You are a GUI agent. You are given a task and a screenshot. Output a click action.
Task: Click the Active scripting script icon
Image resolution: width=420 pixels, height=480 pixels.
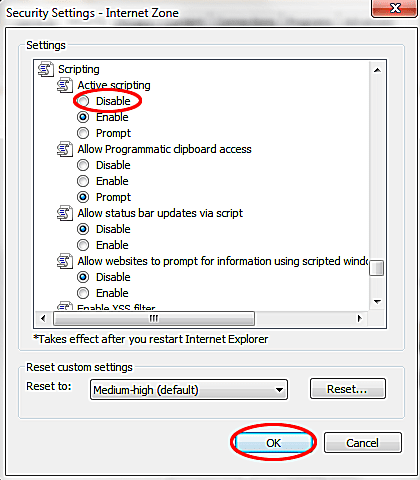pos(64,85)
